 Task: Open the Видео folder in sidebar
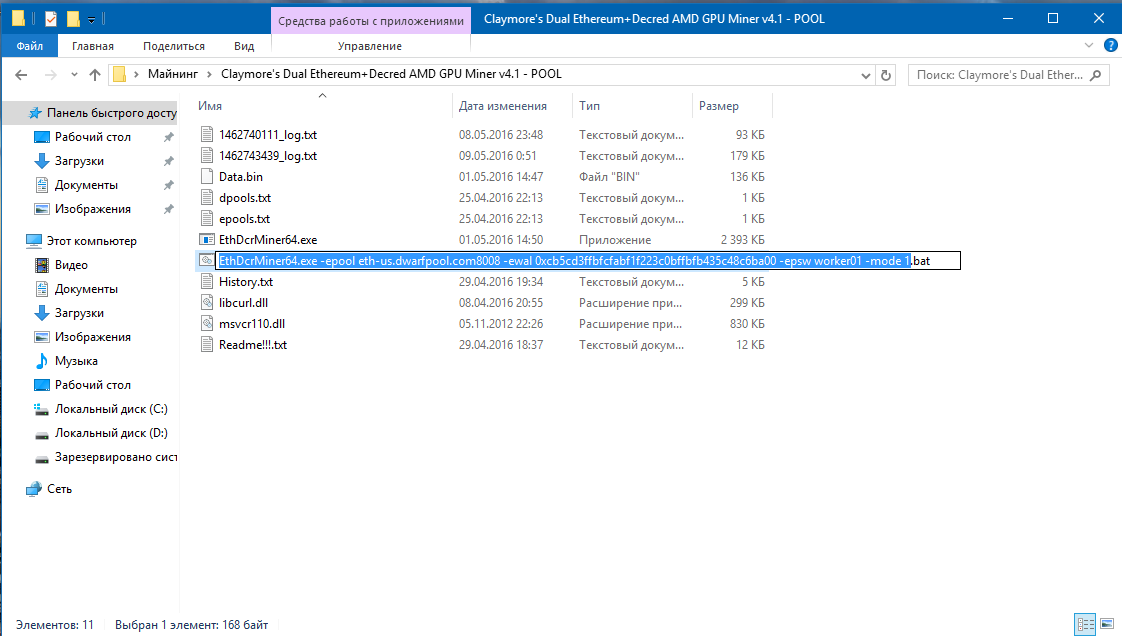point(71,265)
